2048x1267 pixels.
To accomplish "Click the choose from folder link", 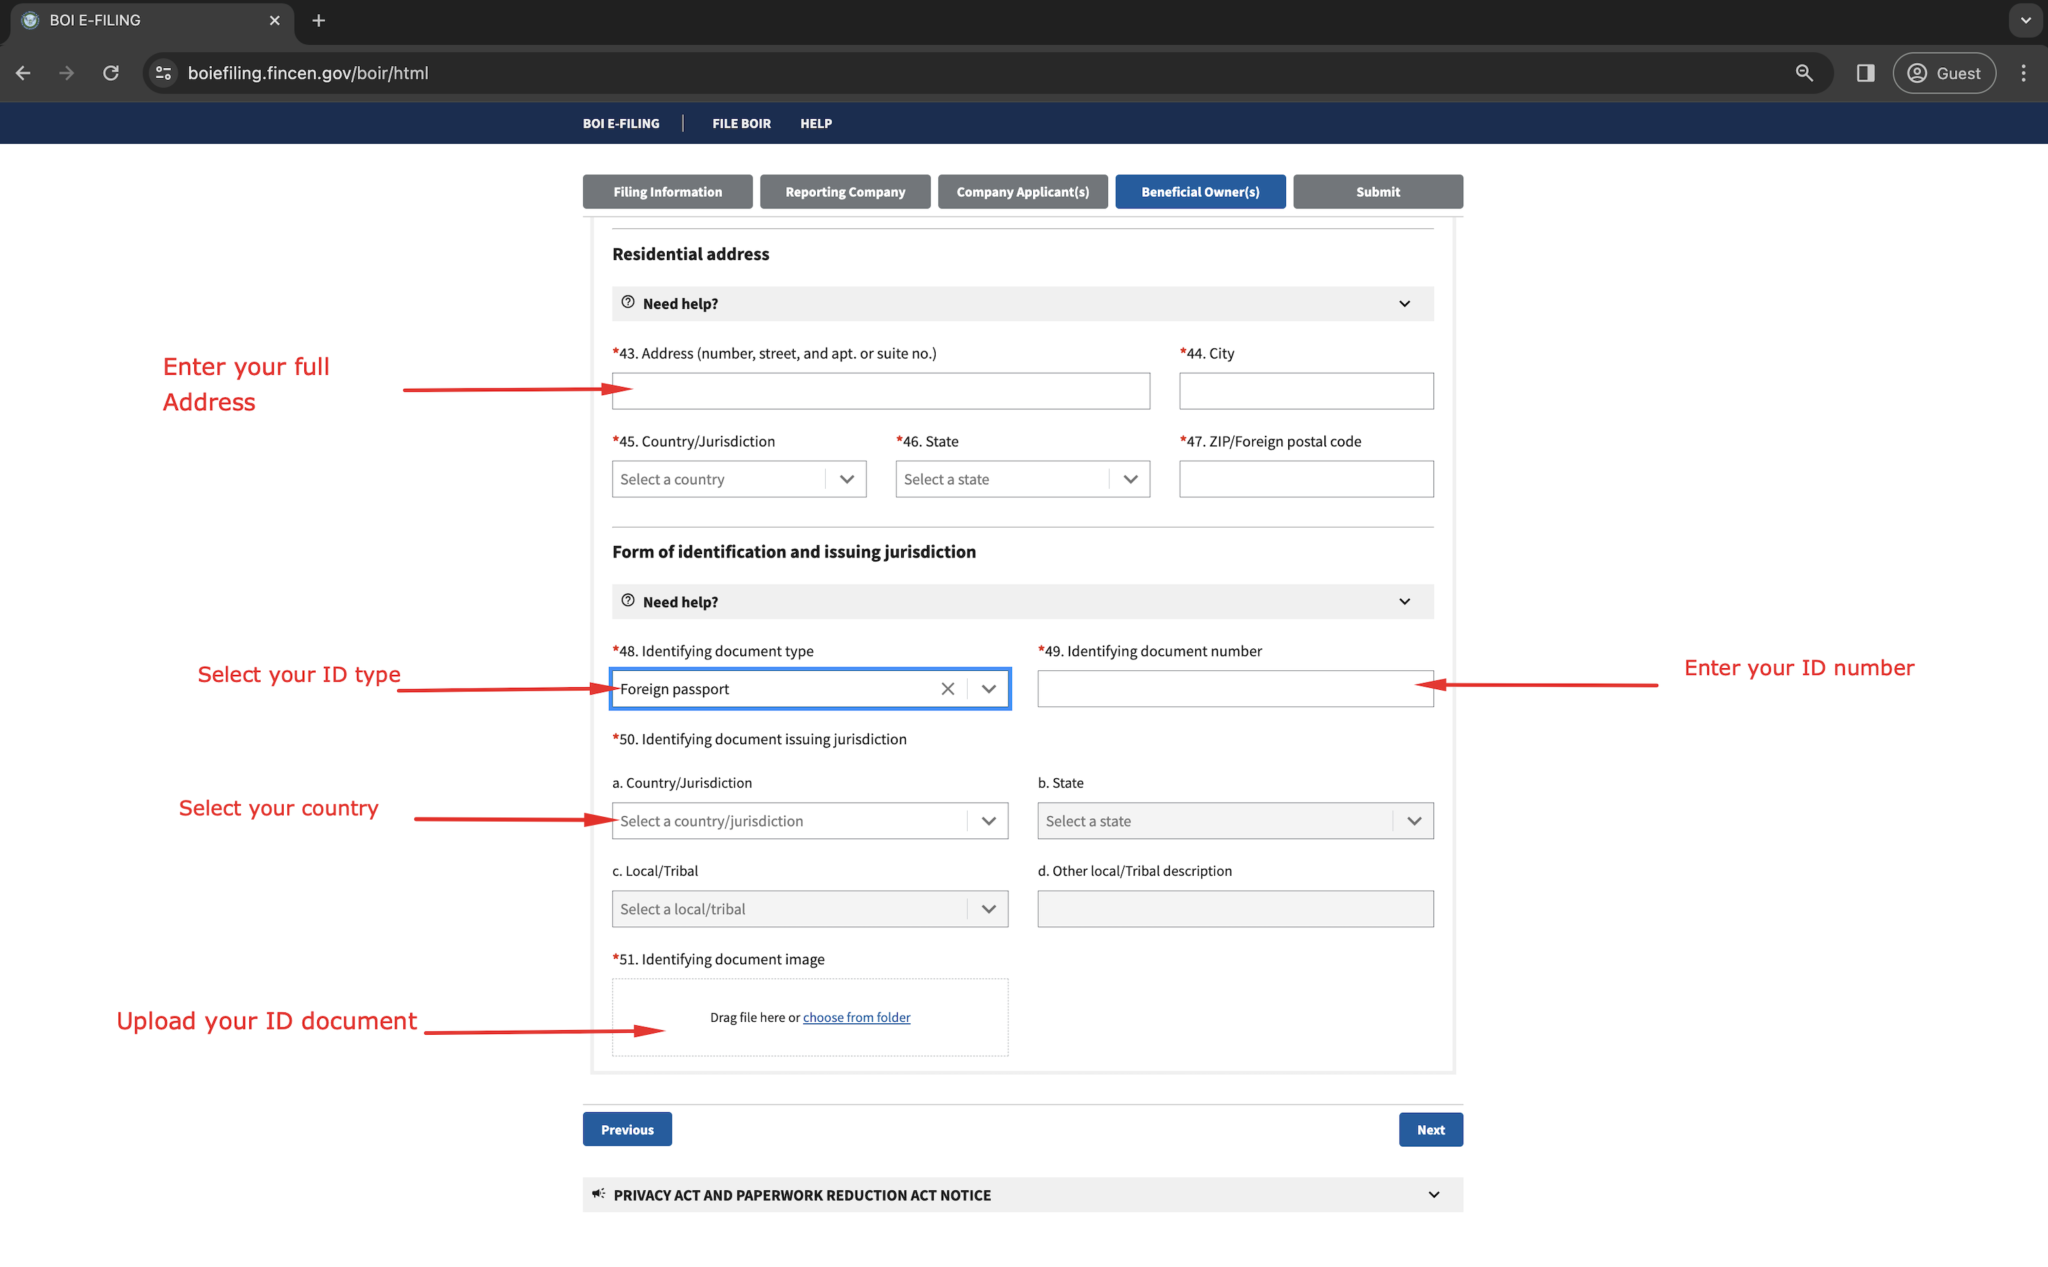I will coord(856,1018).
